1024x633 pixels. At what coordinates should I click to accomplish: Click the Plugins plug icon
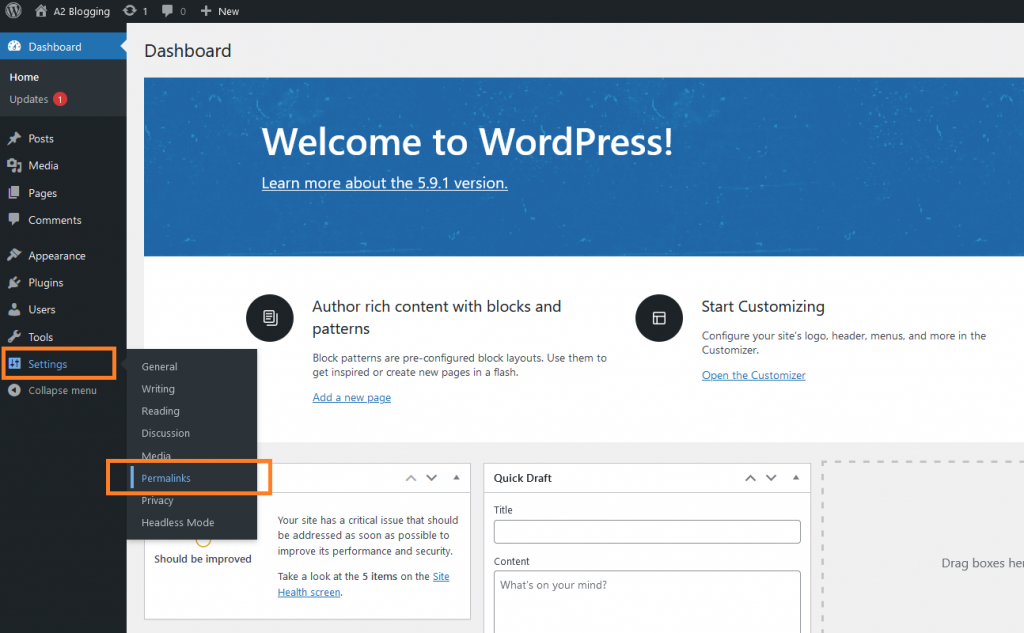click(x=14, y=282)
